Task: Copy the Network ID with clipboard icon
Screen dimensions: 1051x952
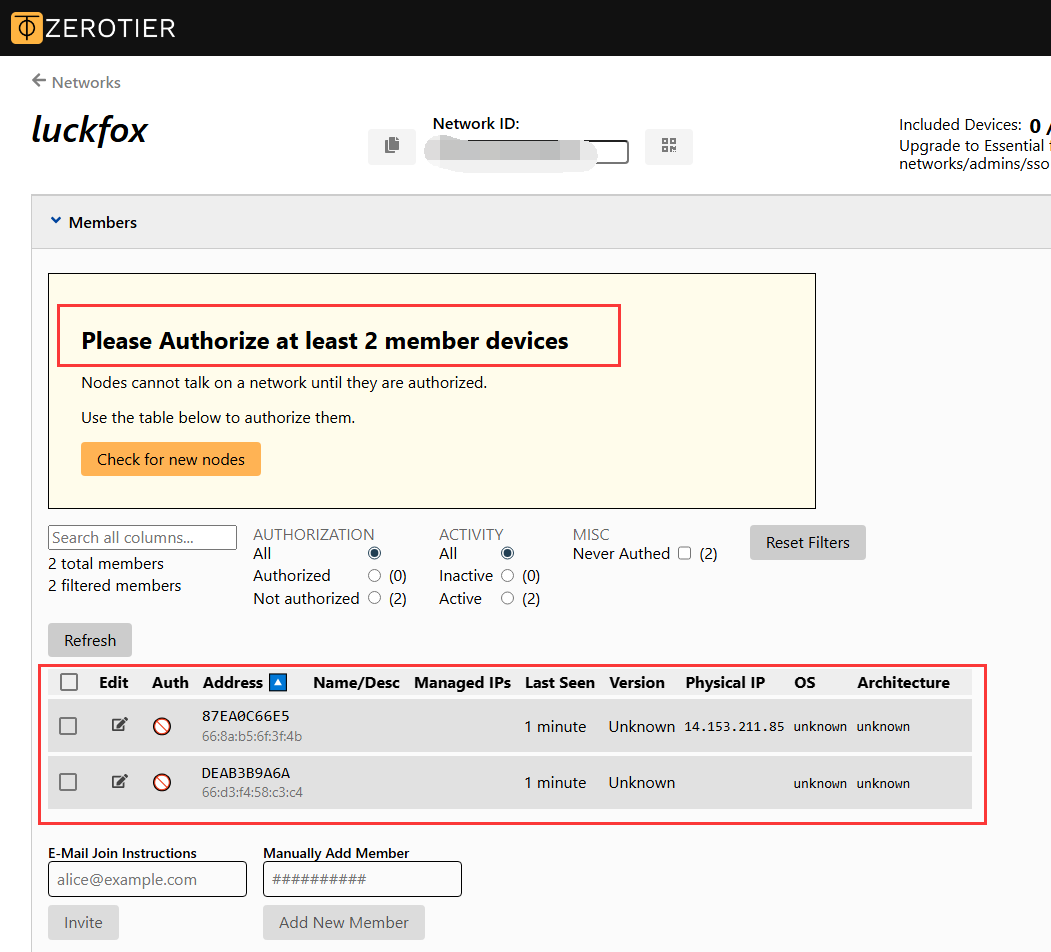Action: [392, 146]
